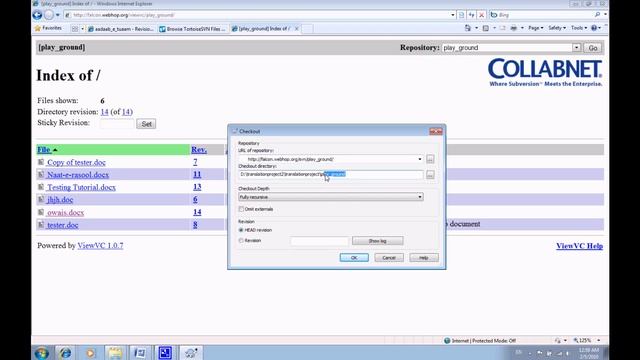Click revision 13 link
This screenshot has width=640, height=360.
click(197, 187)
